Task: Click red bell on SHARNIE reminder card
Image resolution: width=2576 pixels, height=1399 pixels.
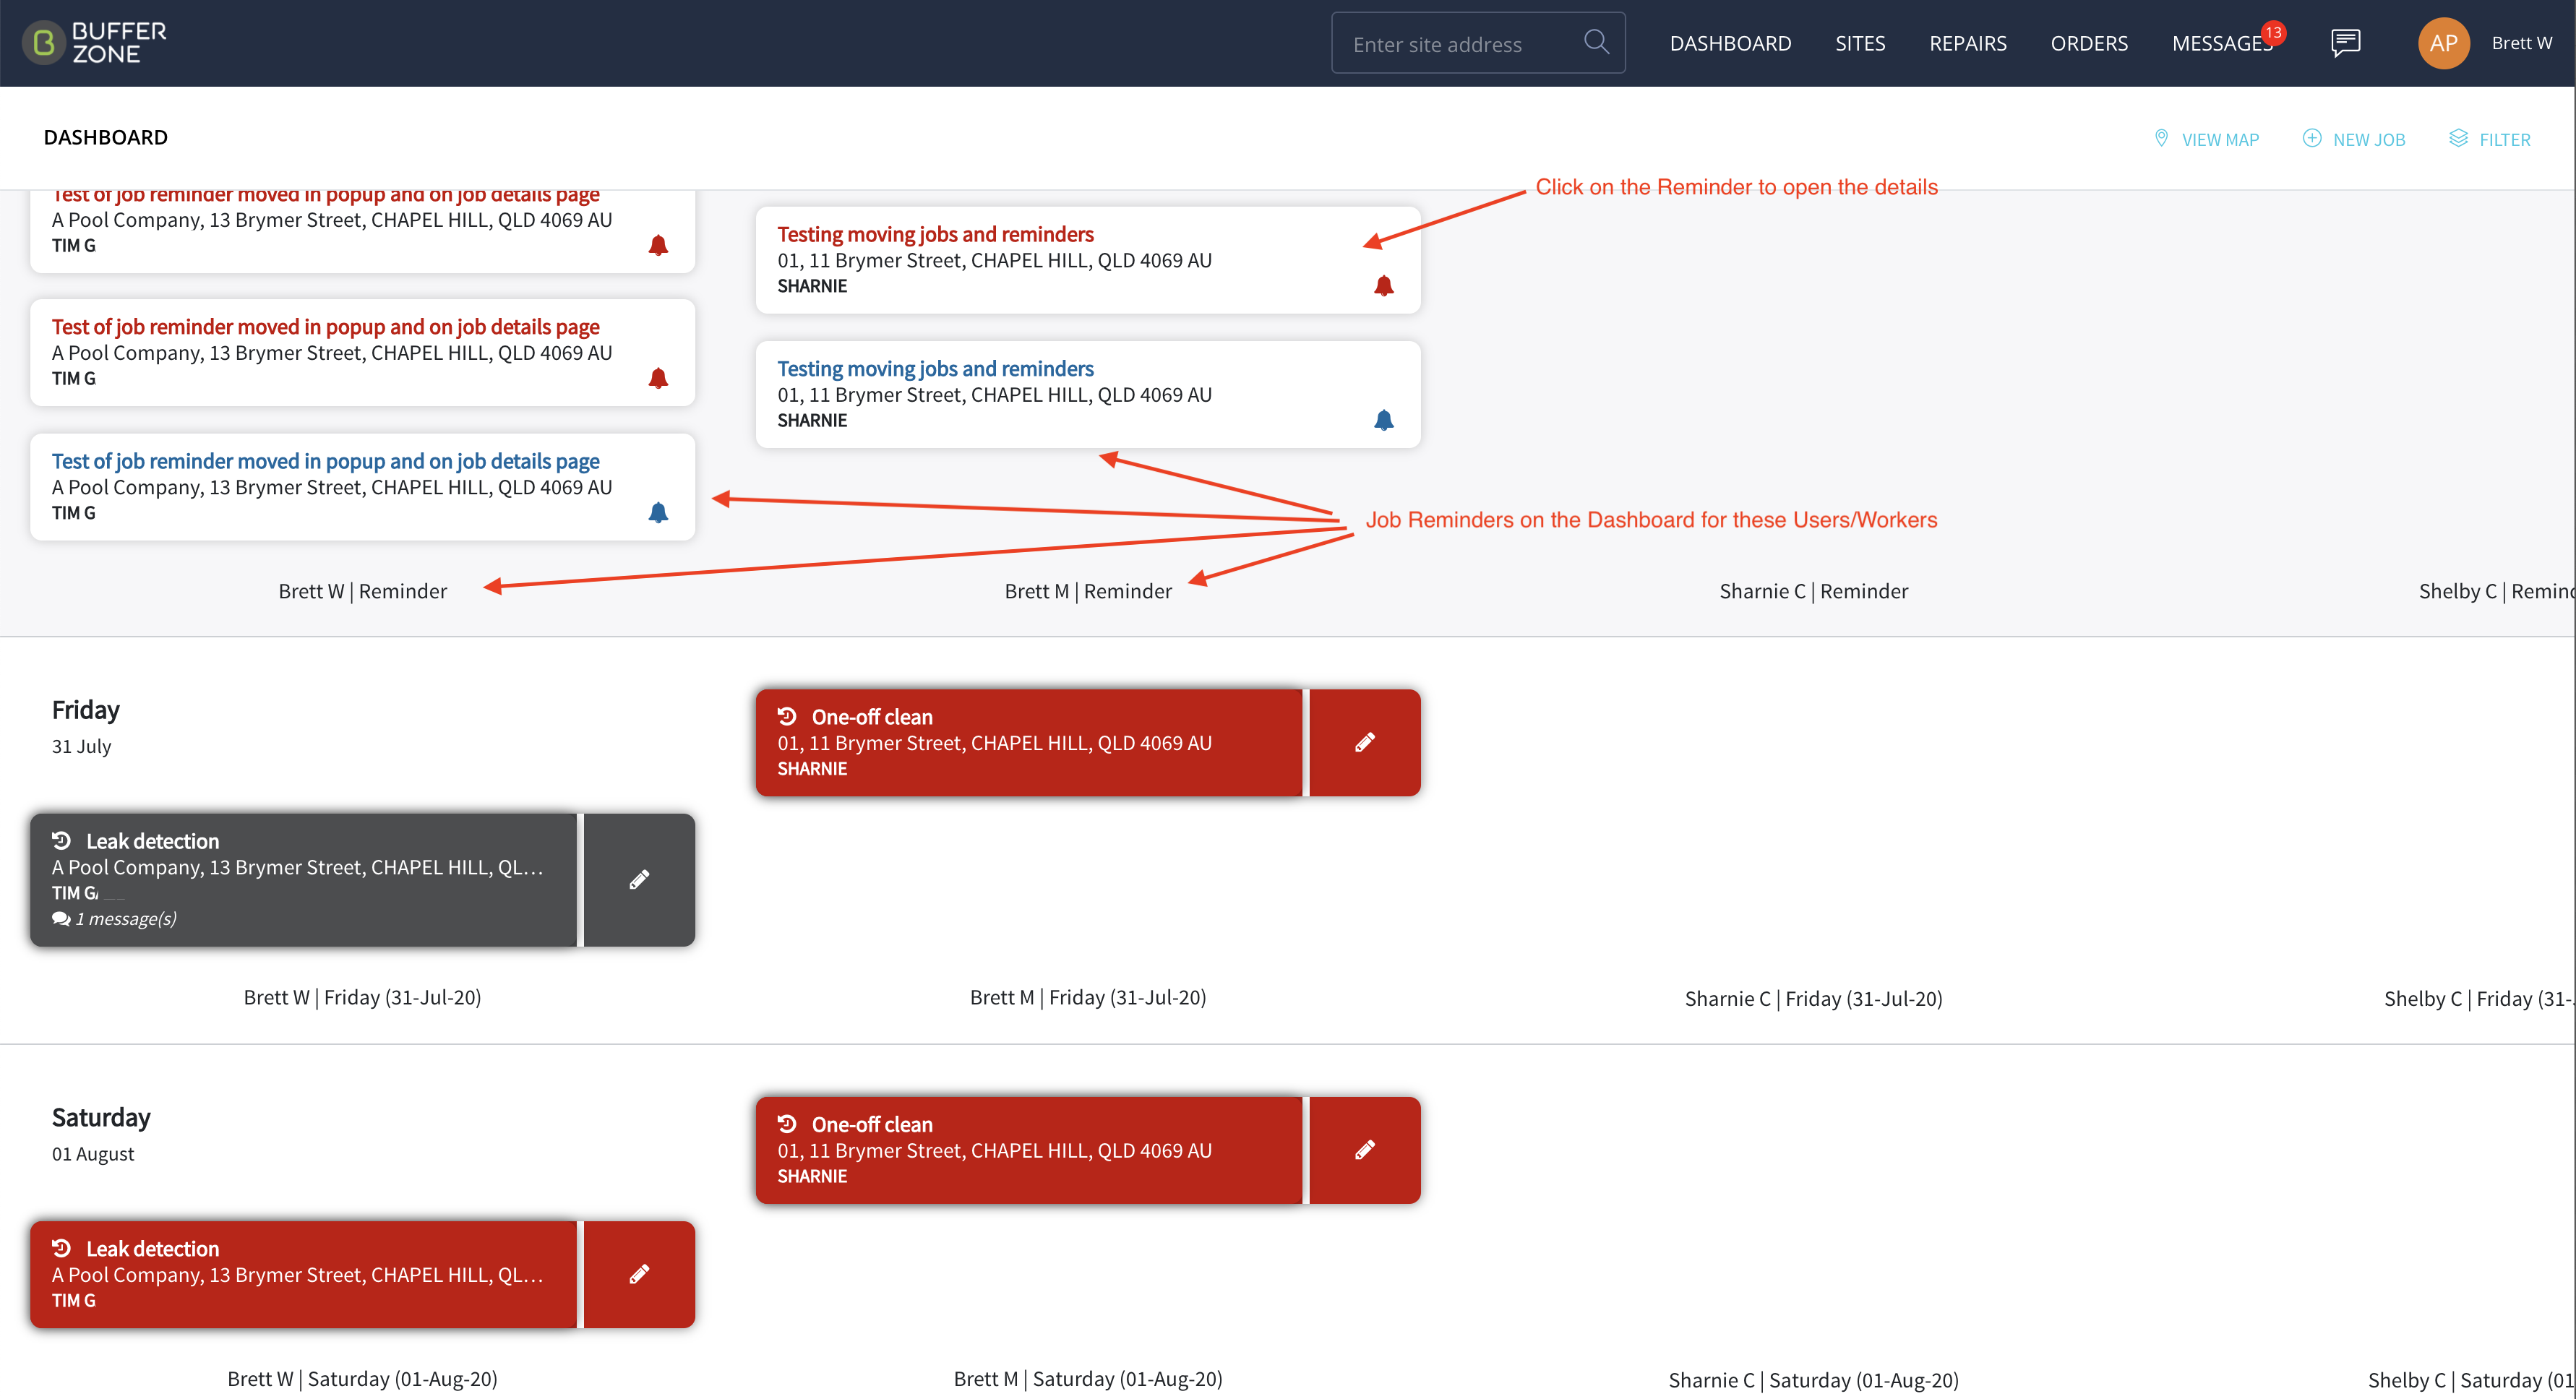Action: [1383, 286]
